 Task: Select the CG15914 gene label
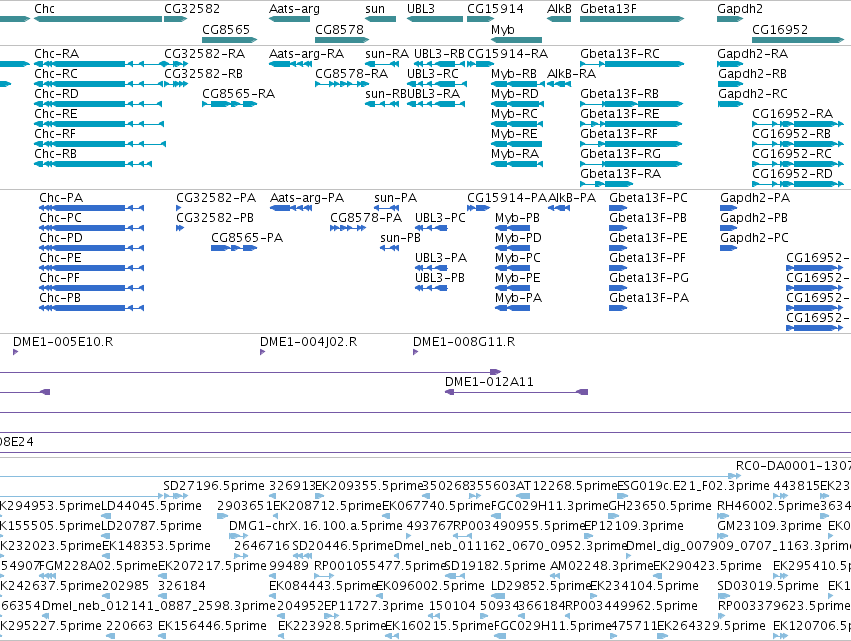point(496,9)
